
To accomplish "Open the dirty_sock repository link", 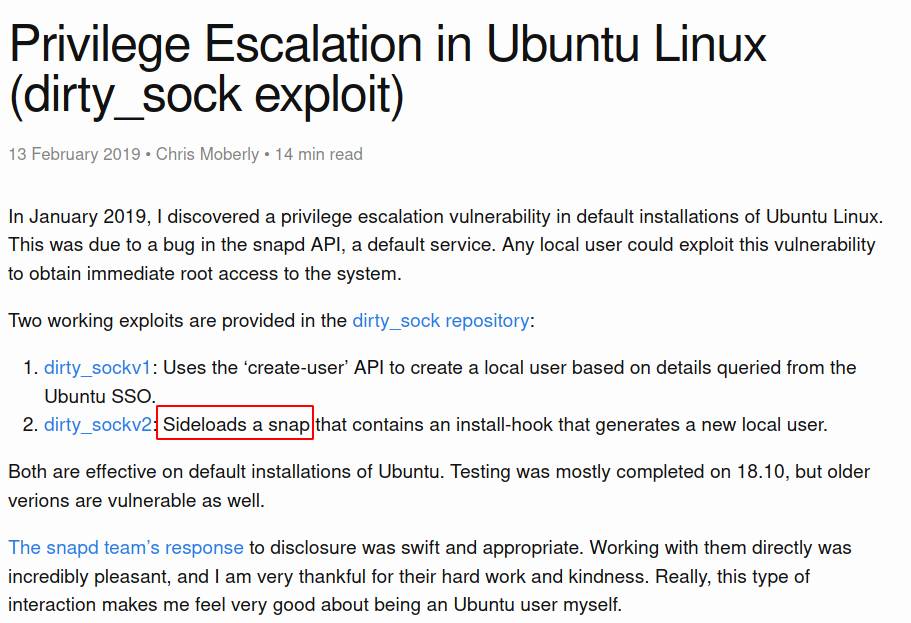I will (441, 321).
